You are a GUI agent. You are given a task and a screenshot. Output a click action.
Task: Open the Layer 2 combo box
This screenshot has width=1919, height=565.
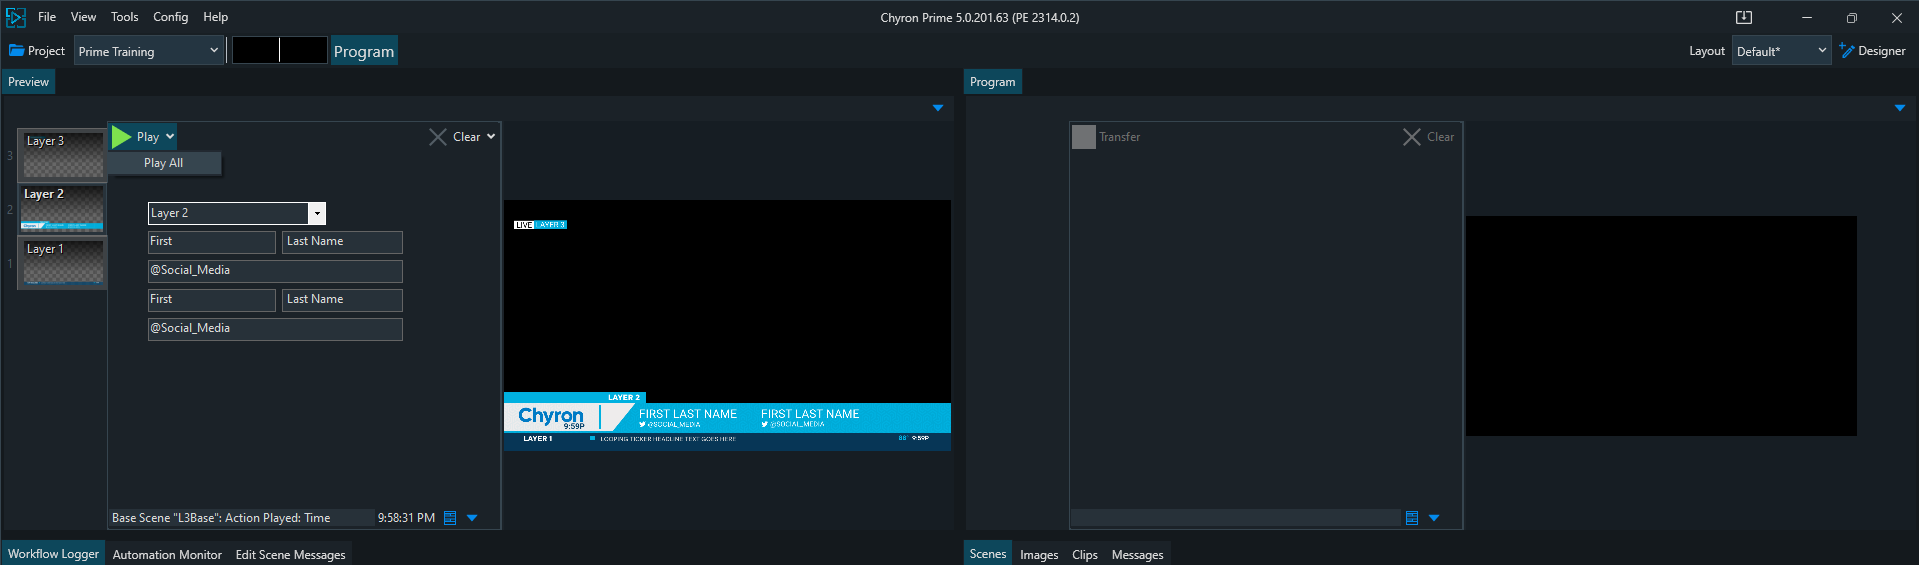(317, 213)
